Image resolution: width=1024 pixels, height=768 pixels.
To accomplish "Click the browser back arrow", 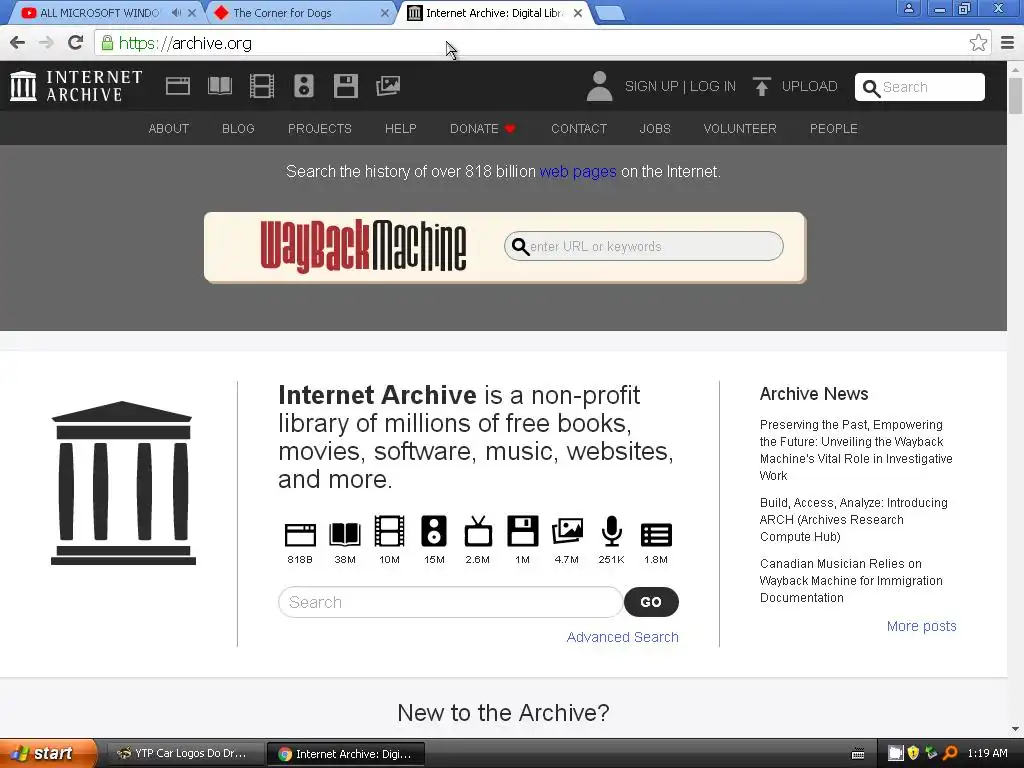I will pyautogui.click(x=18, y=43).
